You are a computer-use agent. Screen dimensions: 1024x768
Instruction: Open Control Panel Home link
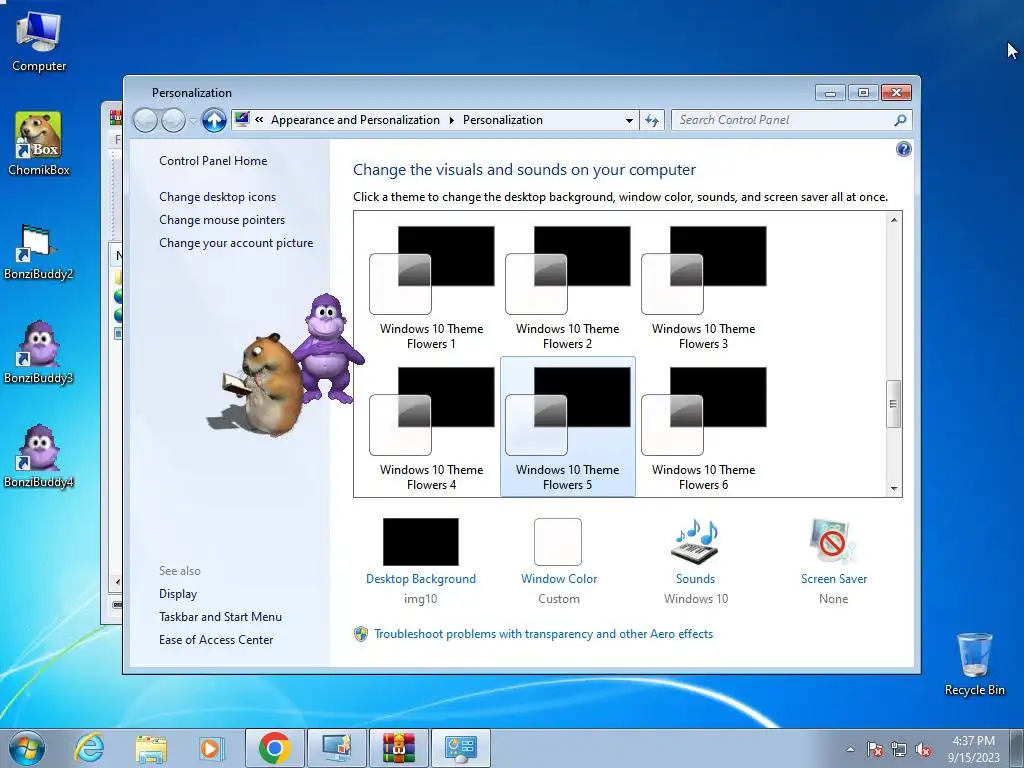tap(213, 161)
